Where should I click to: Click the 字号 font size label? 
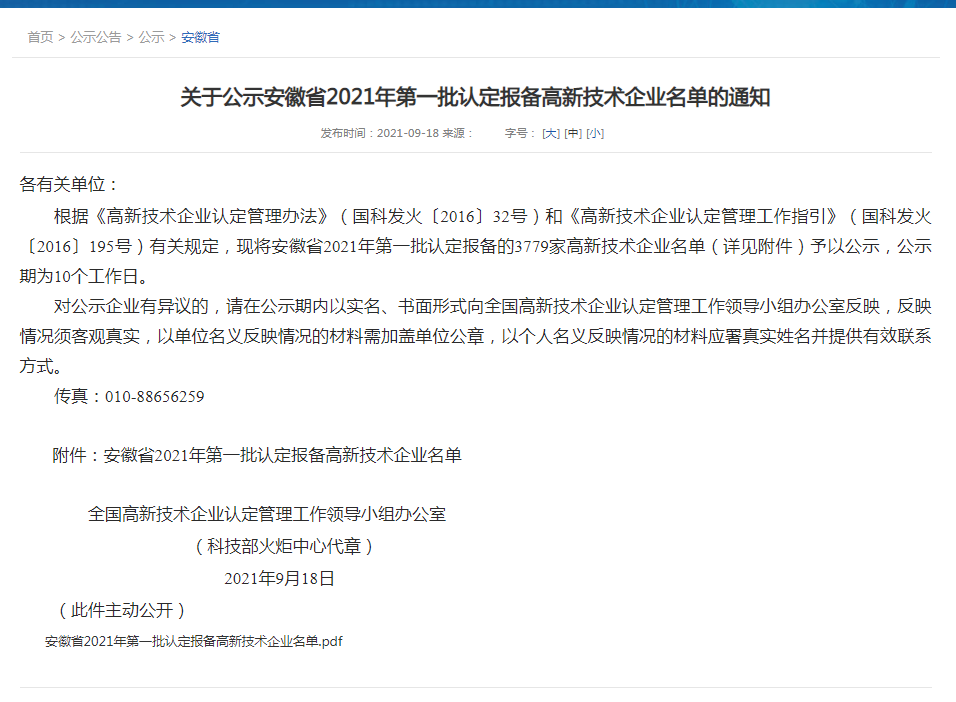pyautogui.click(x=519, y=133)
